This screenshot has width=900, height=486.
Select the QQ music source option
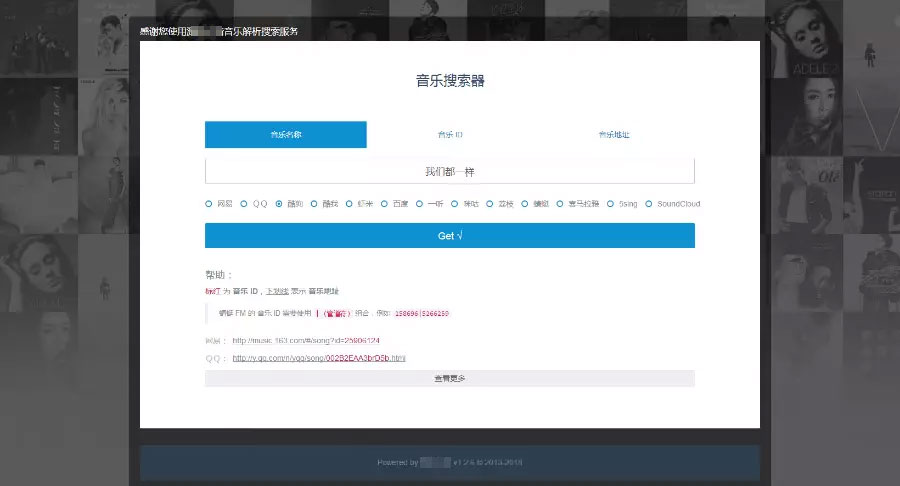[244, 203]
